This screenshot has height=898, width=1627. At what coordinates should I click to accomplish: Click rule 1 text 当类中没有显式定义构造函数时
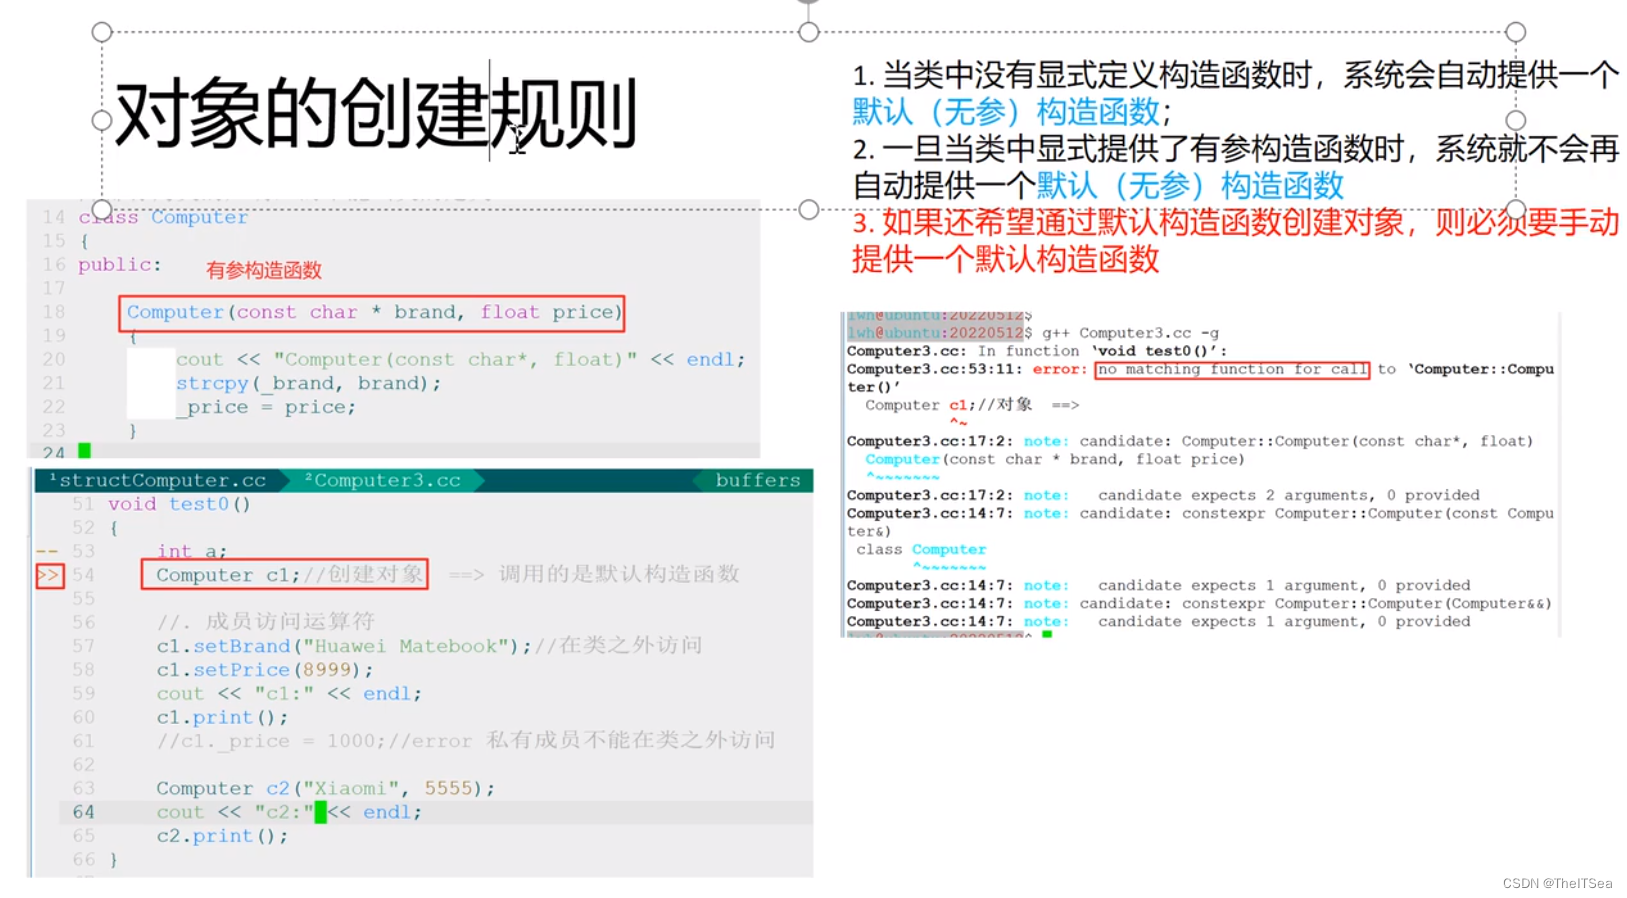pos(1097,75)
